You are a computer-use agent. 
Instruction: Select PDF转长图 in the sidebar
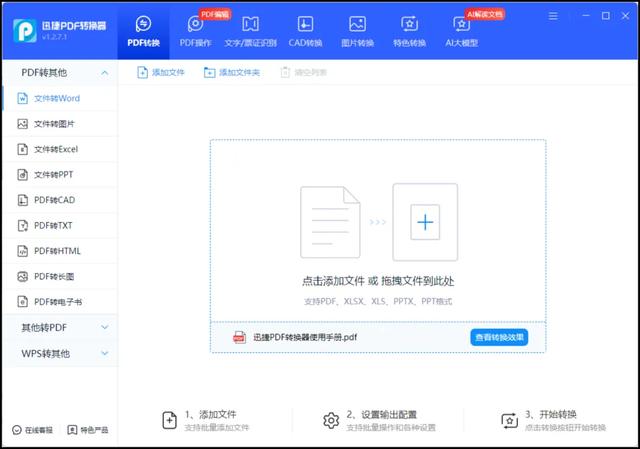point(60,276)
